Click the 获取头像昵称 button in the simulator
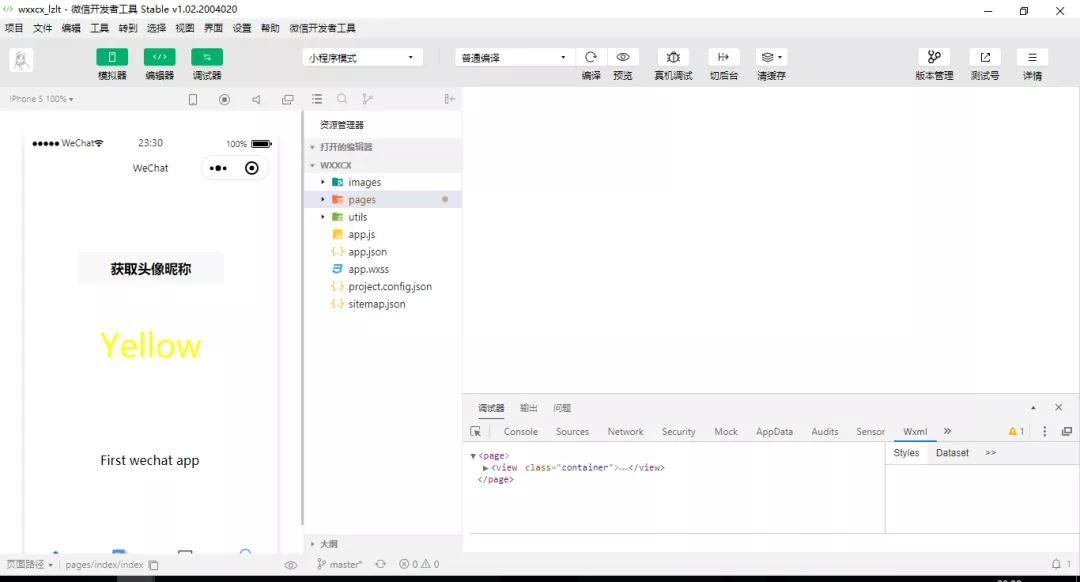Viewport: 1080px width, 582px height. (150, 268)
